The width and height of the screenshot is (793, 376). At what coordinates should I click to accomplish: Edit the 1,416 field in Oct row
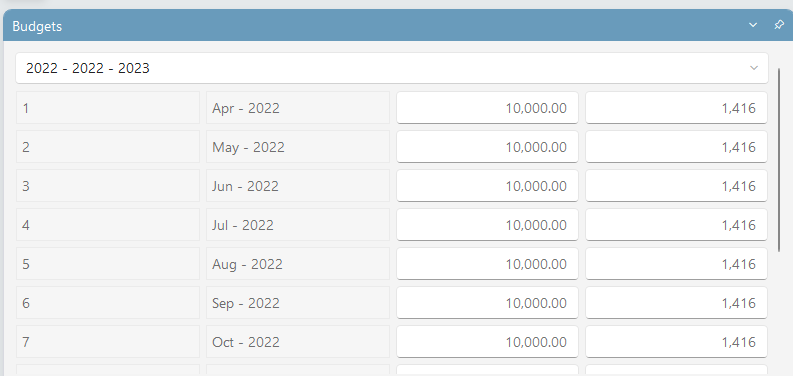pyautogui.click(x=676, y=342)
